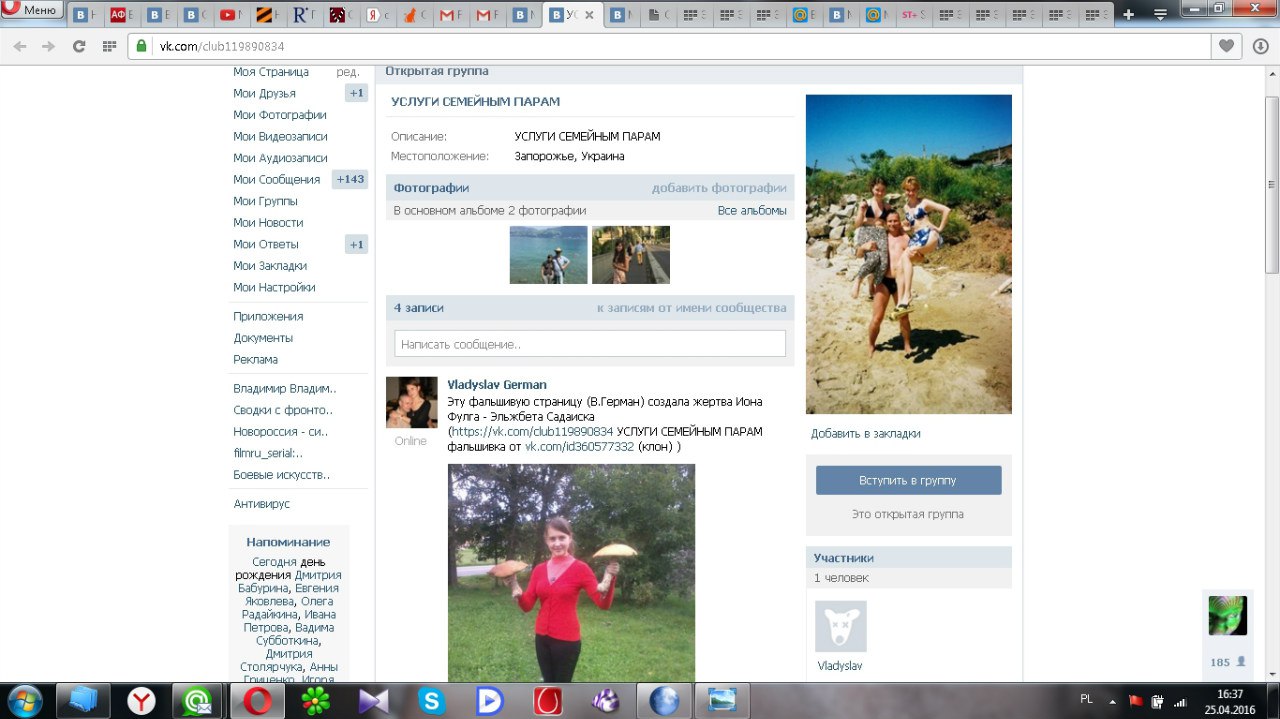Open the downloads arrow icon
1280x719 pixels.
[1258, 46]
